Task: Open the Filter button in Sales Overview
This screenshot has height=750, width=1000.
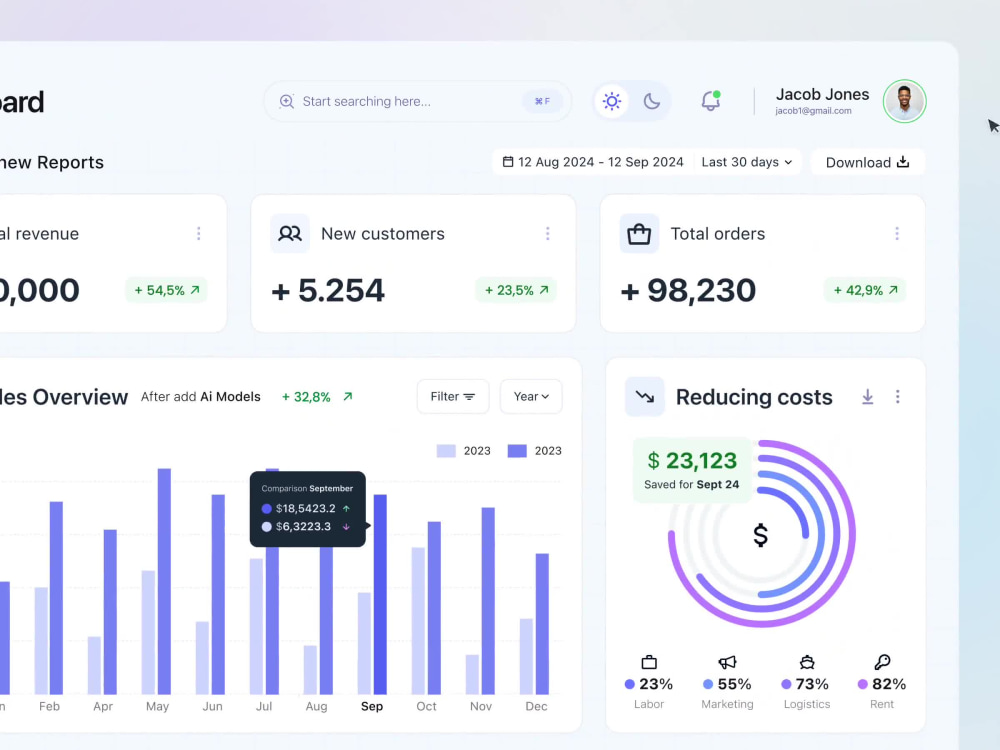Action: [x=453, y=397]
